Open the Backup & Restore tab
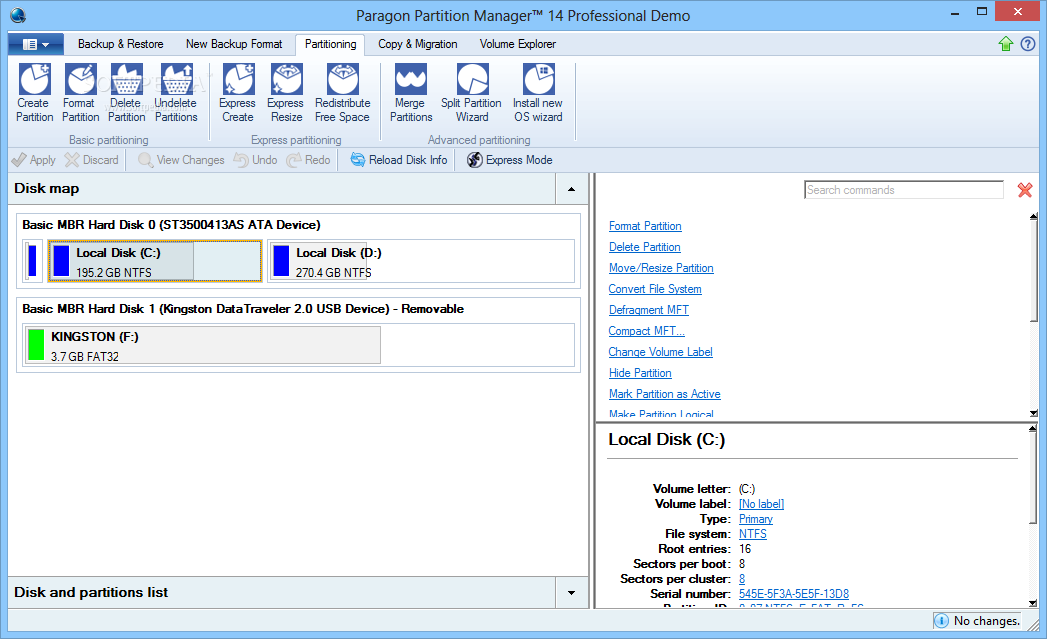Image resolution: width=1047 pixels, height=639 pixels. pyautogui.click(x=120, y=44)
